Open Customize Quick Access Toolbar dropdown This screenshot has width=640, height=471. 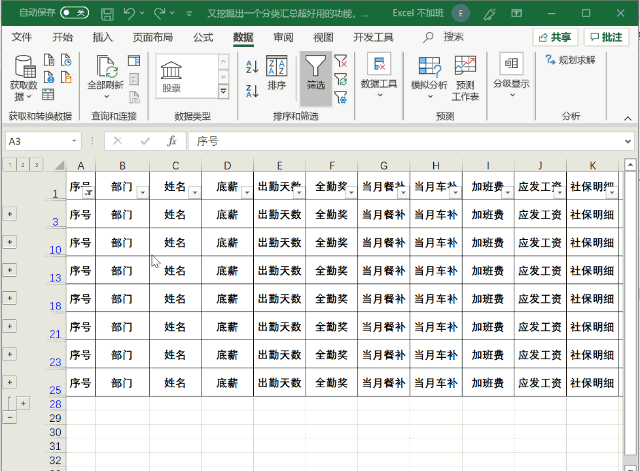tap(189, 14)
